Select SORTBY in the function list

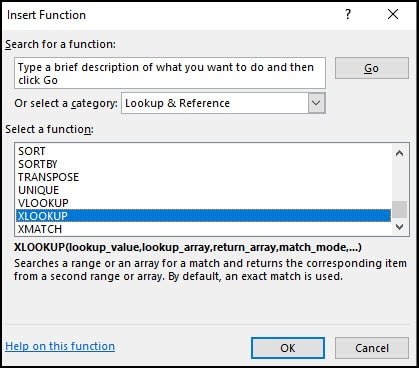(204, 164)
